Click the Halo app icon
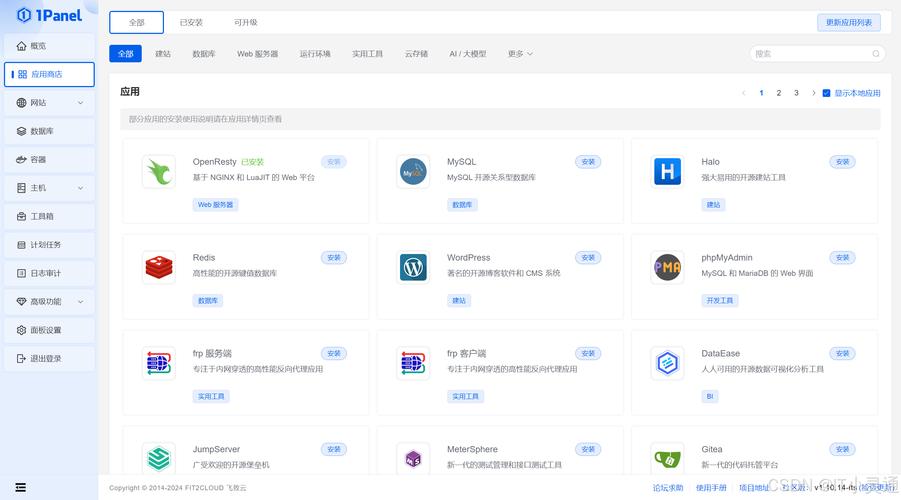 (x=667, y=171)
